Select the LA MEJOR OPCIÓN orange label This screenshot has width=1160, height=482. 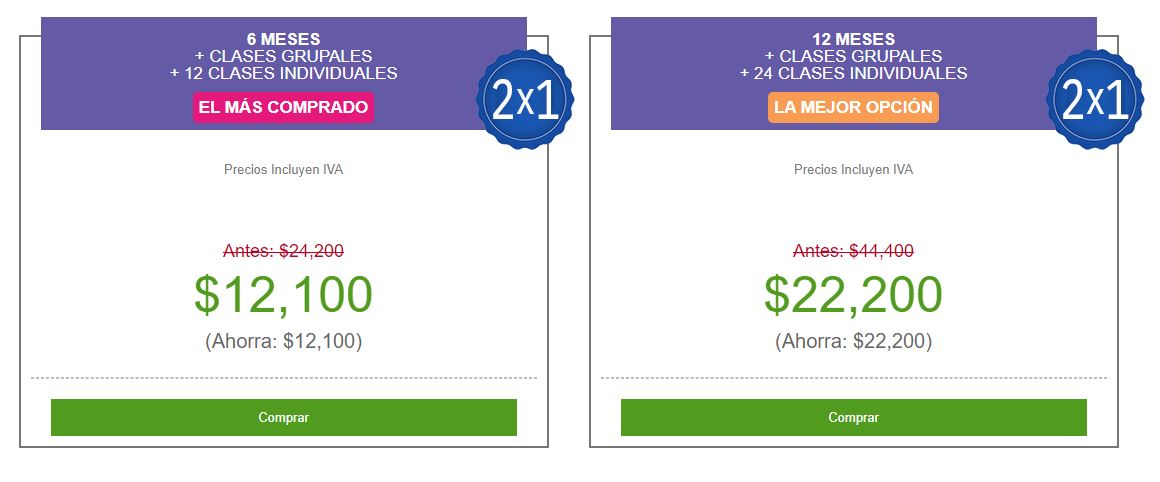[853, 107]
